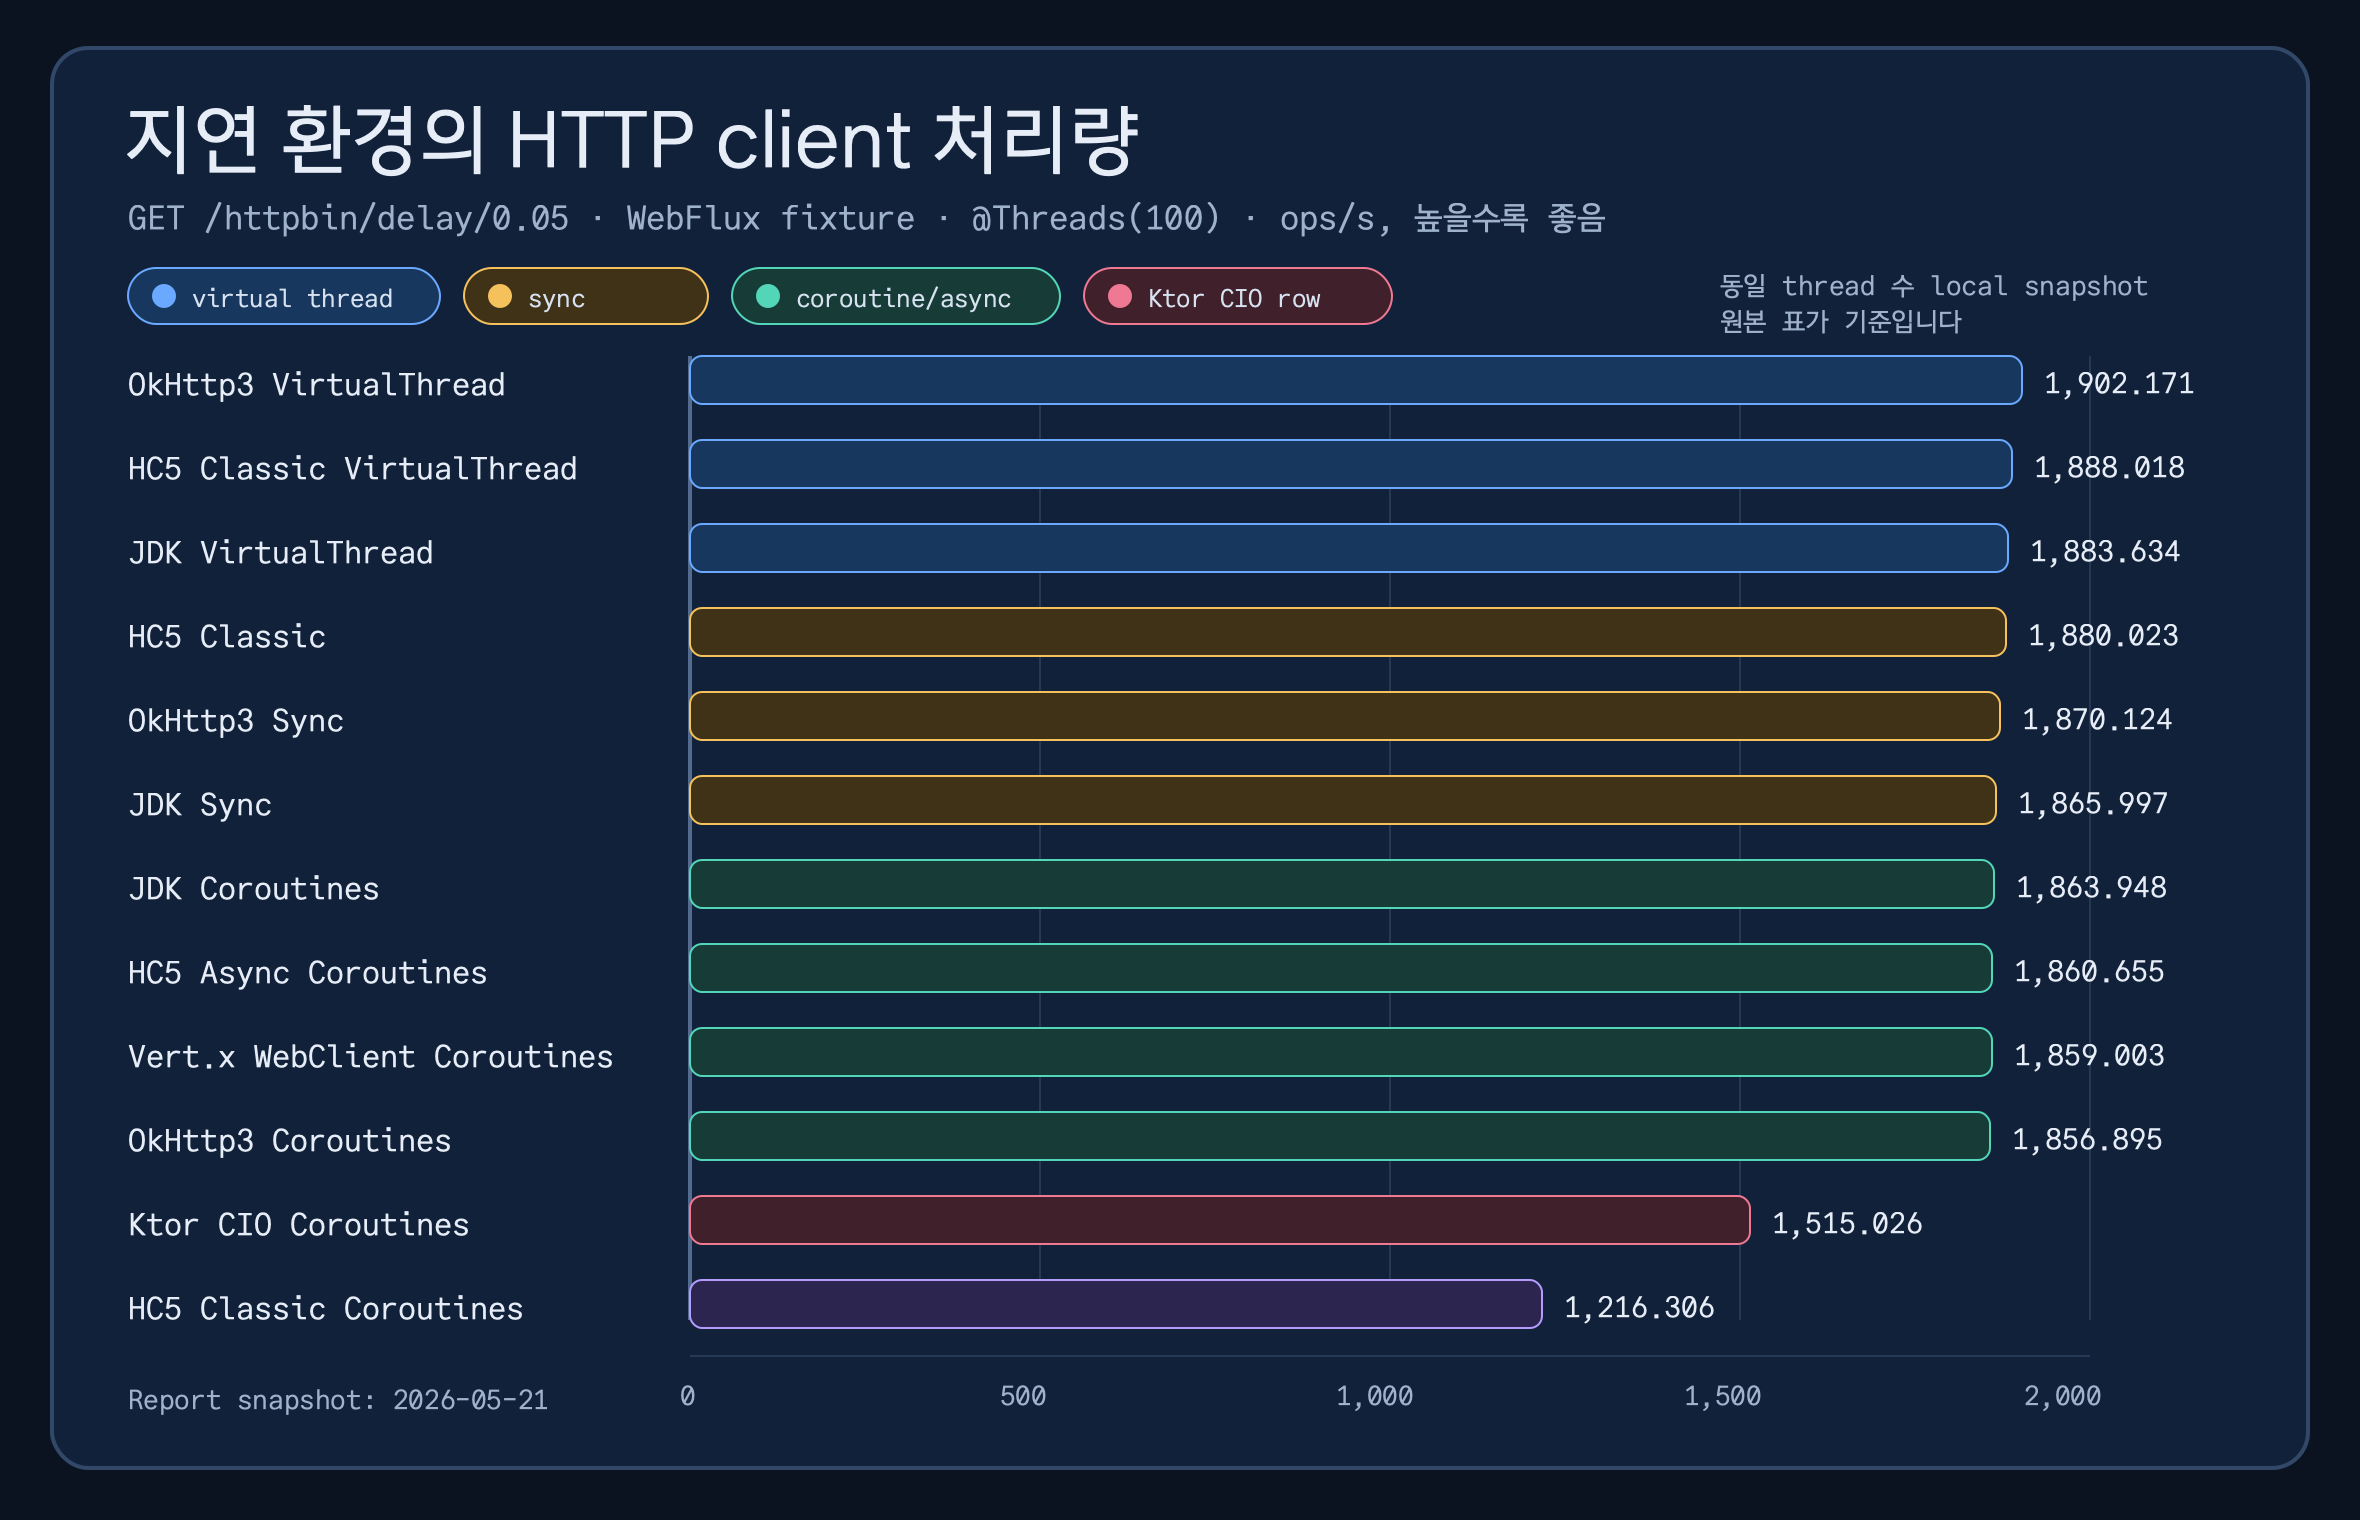
Task: Click the coroutine/async legend pill
Action: pos(896,297)
